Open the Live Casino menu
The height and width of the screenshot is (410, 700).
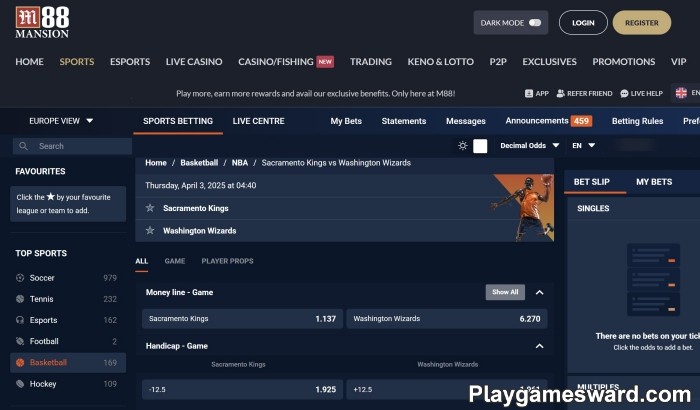pos(194,62)
